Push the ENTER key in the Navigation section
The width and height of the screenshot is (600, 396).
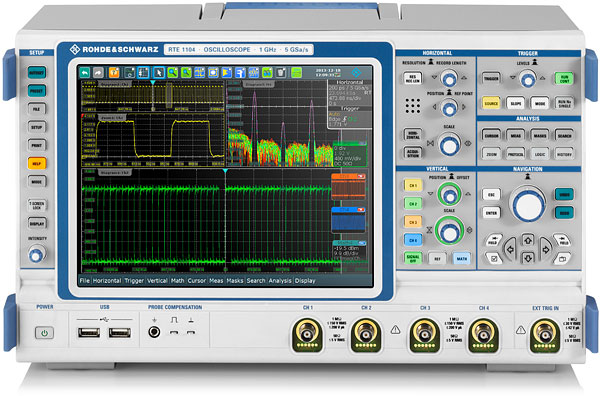click(x=491, y=213)
